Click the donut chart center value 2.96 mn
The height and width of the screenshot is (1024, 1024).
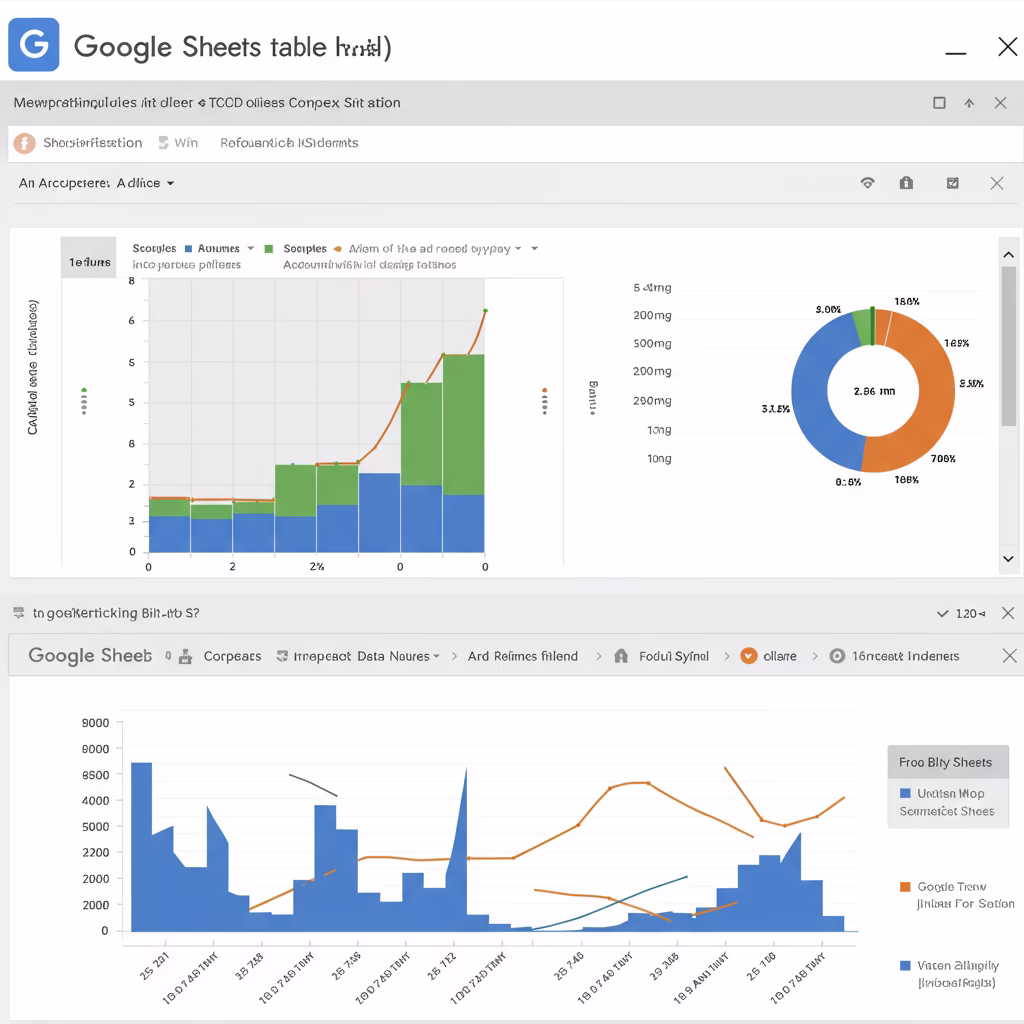pos(874,391)
